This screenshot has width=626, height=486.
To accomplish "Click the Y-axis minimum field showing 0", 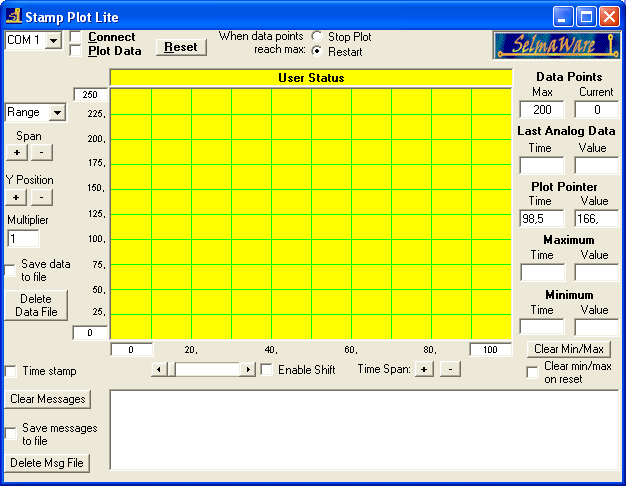I will [x=90, y=333].
